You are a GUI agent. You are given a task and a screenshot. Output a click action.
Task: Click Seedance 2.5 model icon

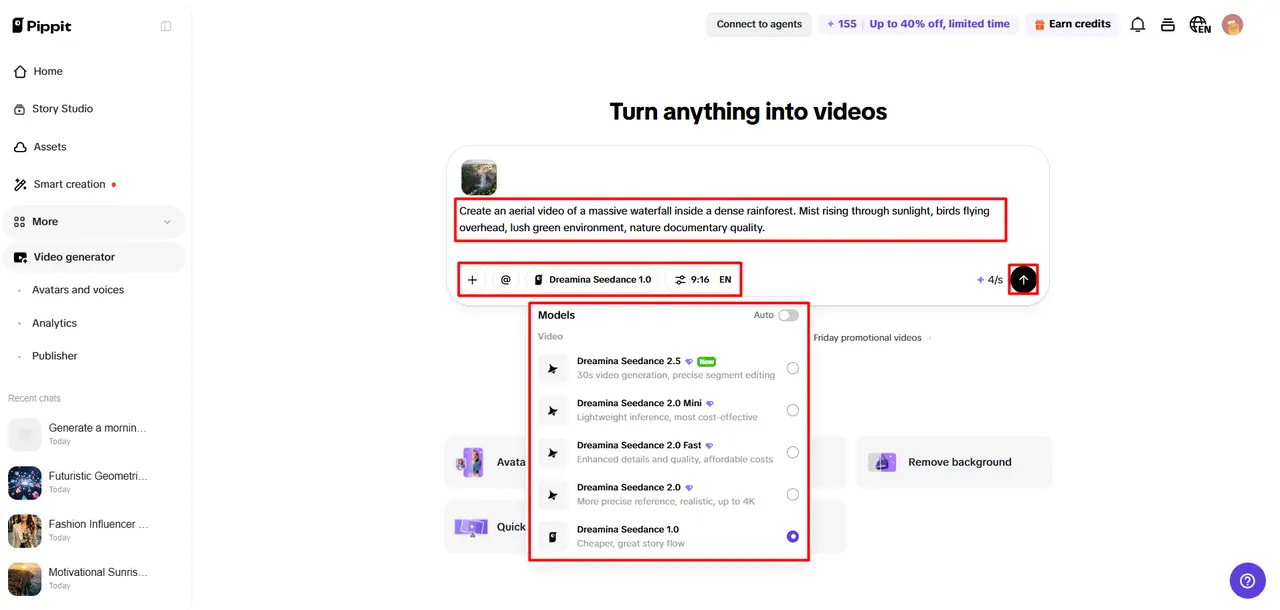(552, 368)
